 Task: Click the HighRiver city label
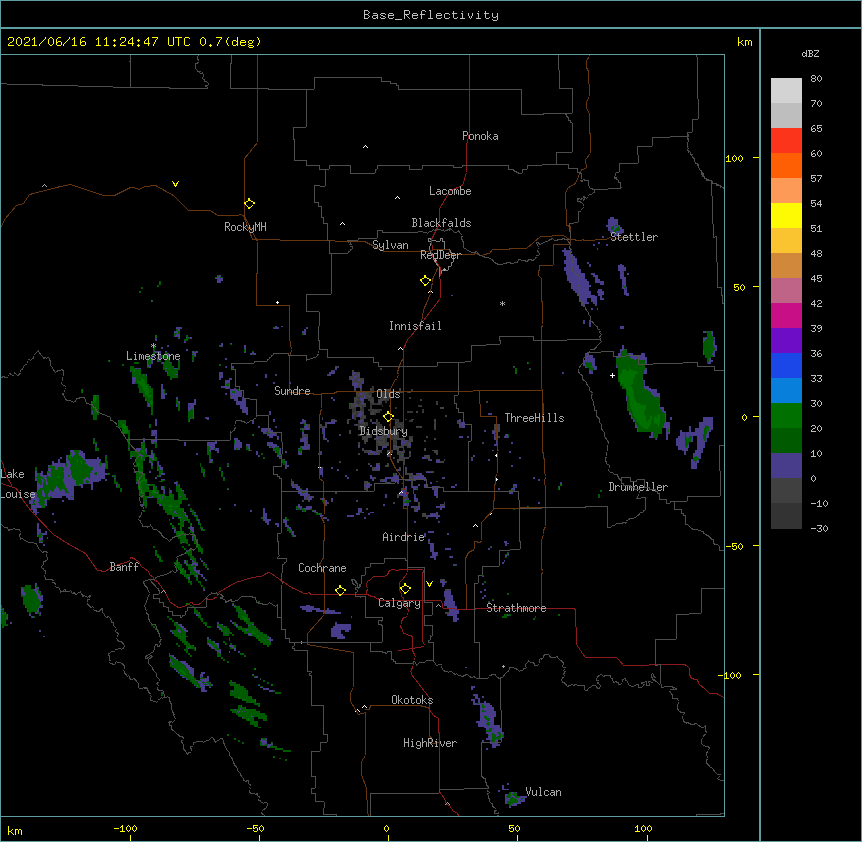(430, 743)
